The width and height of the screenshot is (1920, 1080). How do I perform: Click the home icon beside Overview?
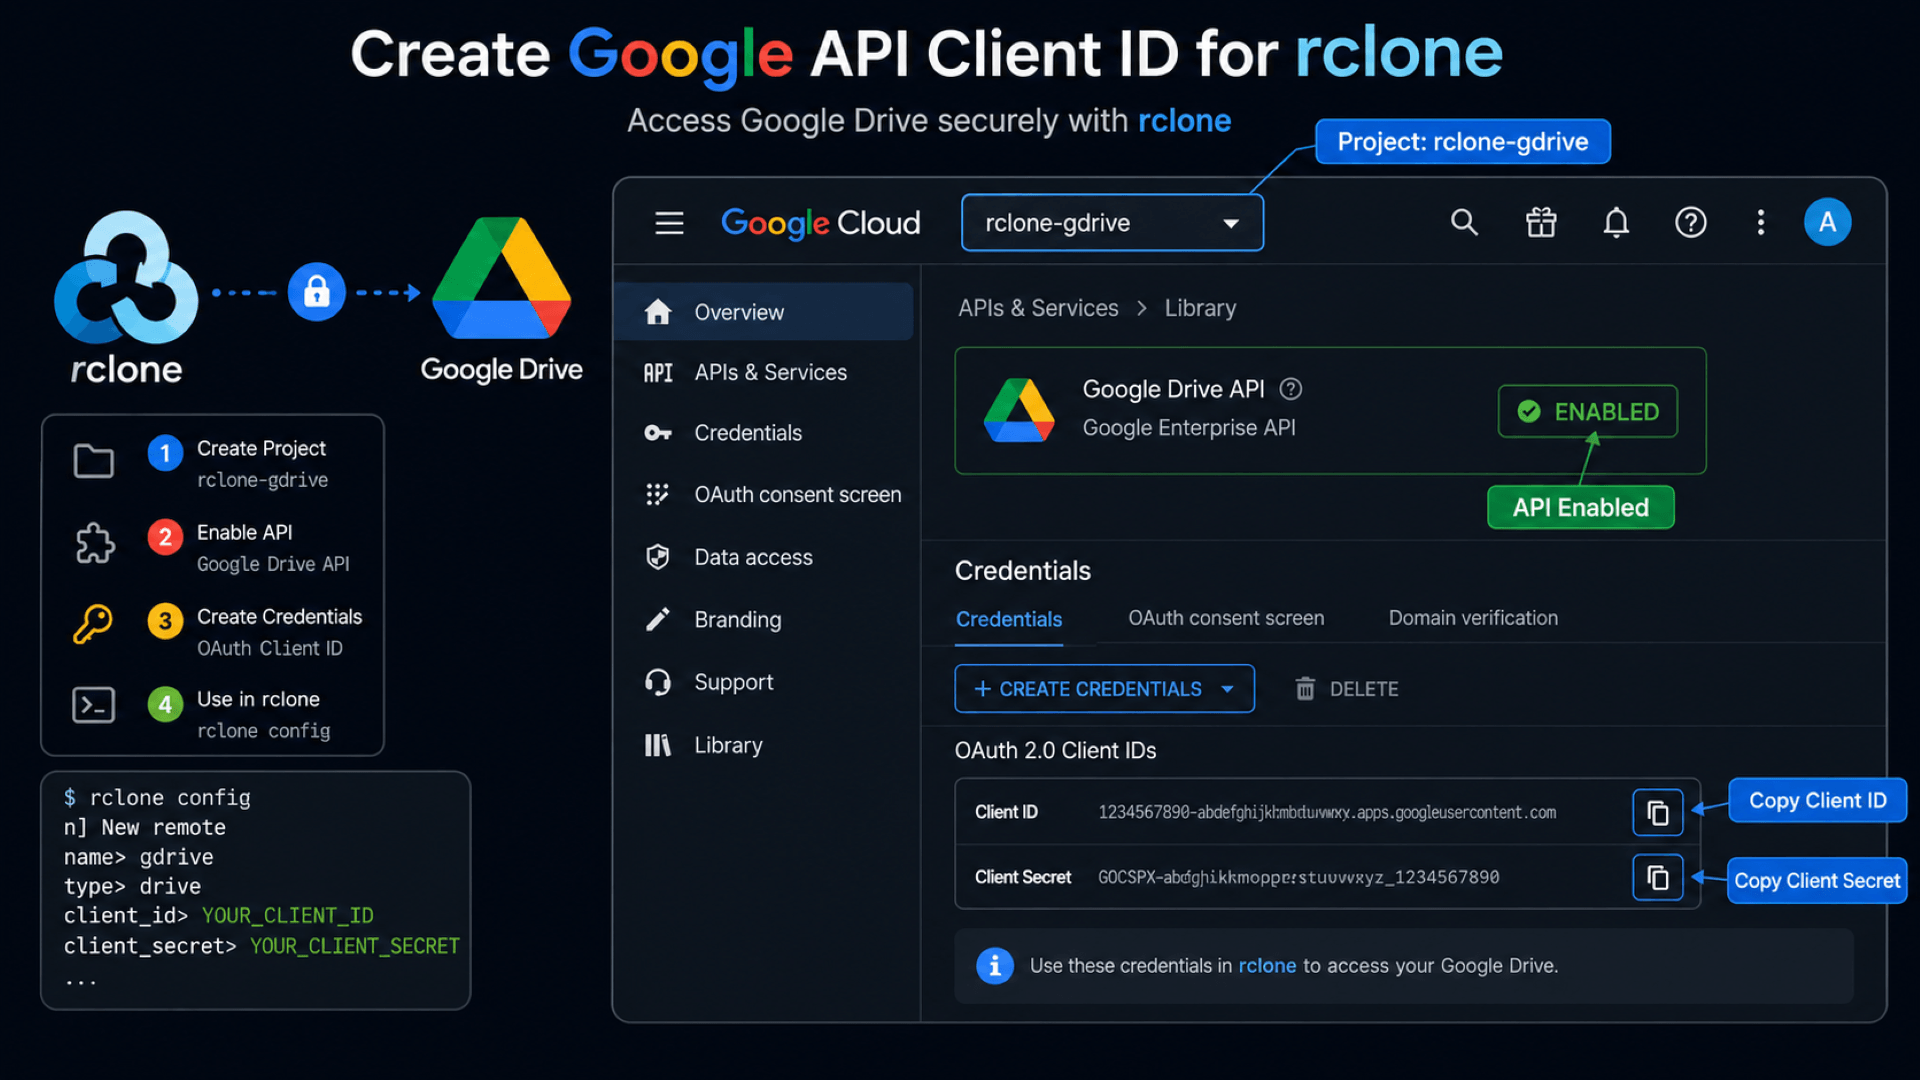pyautogui.click(x=657, y=312)
